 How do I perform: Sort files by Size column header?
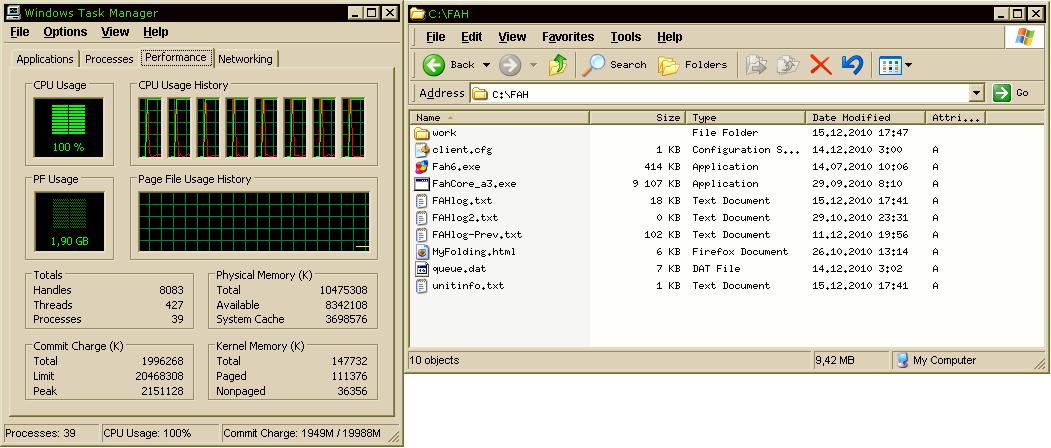coord(637,117)
